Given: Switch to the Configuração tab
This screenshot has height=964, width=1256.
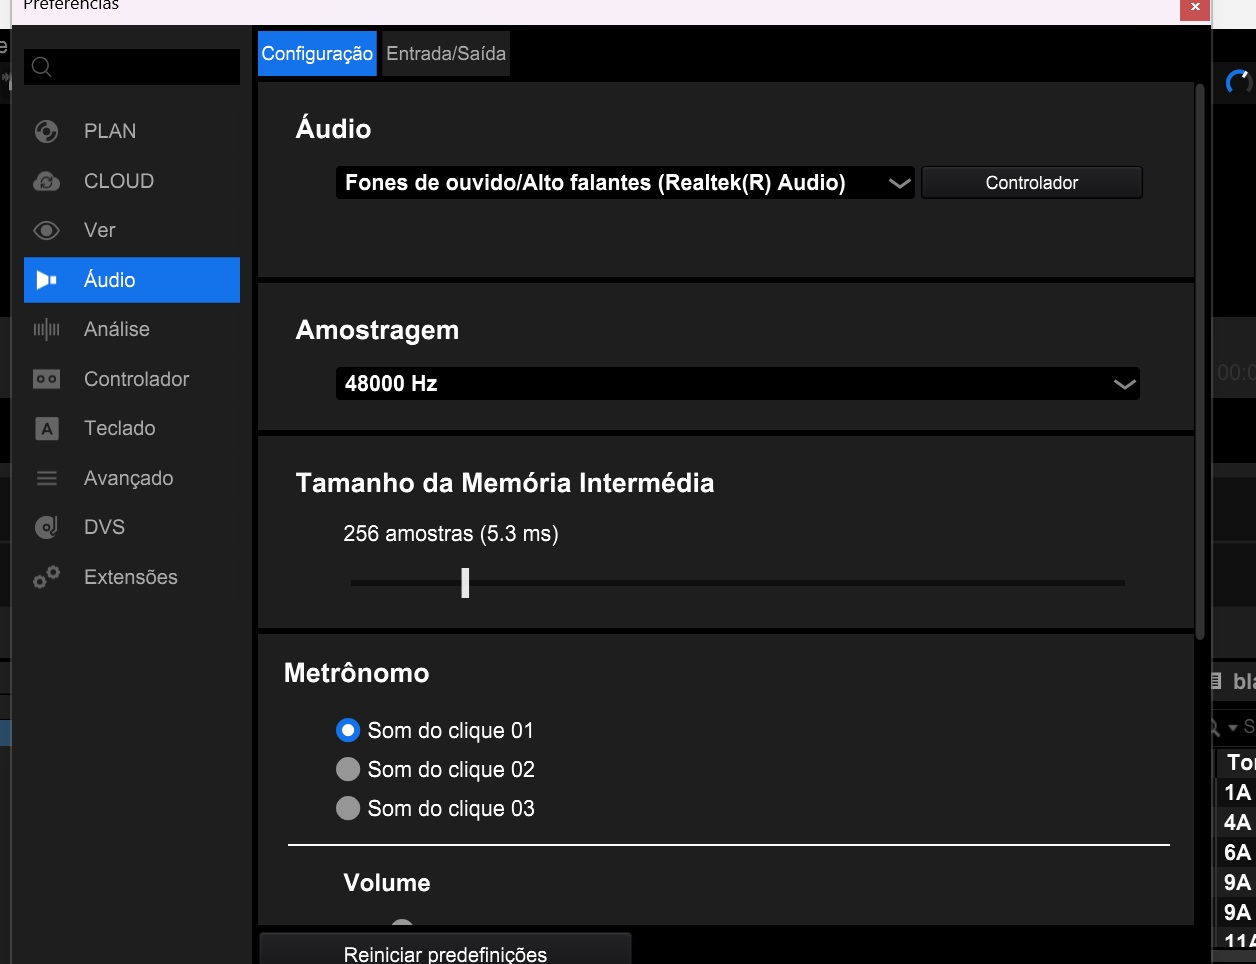Looking at the screenshot, I should (x=317, y=53).
